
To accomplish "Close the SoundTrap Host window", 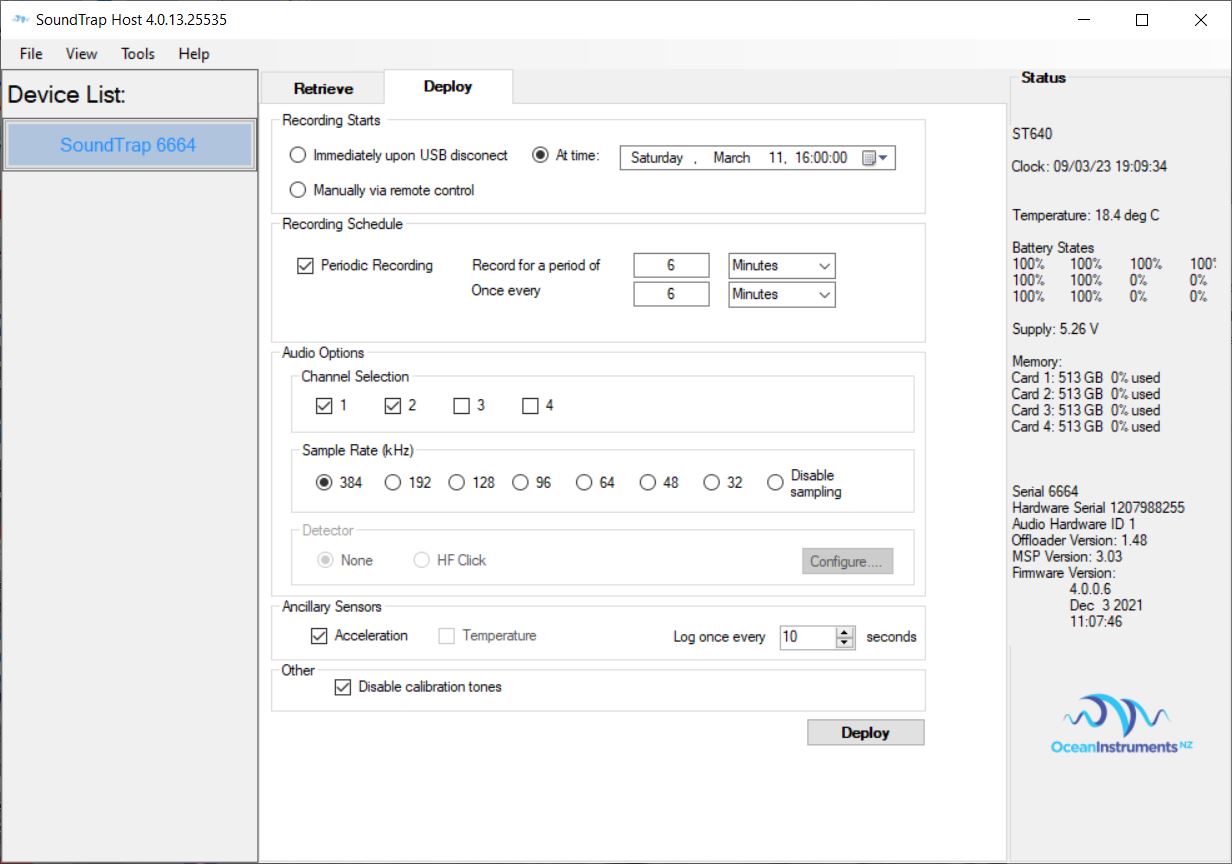I will [x=1200, y=20].
